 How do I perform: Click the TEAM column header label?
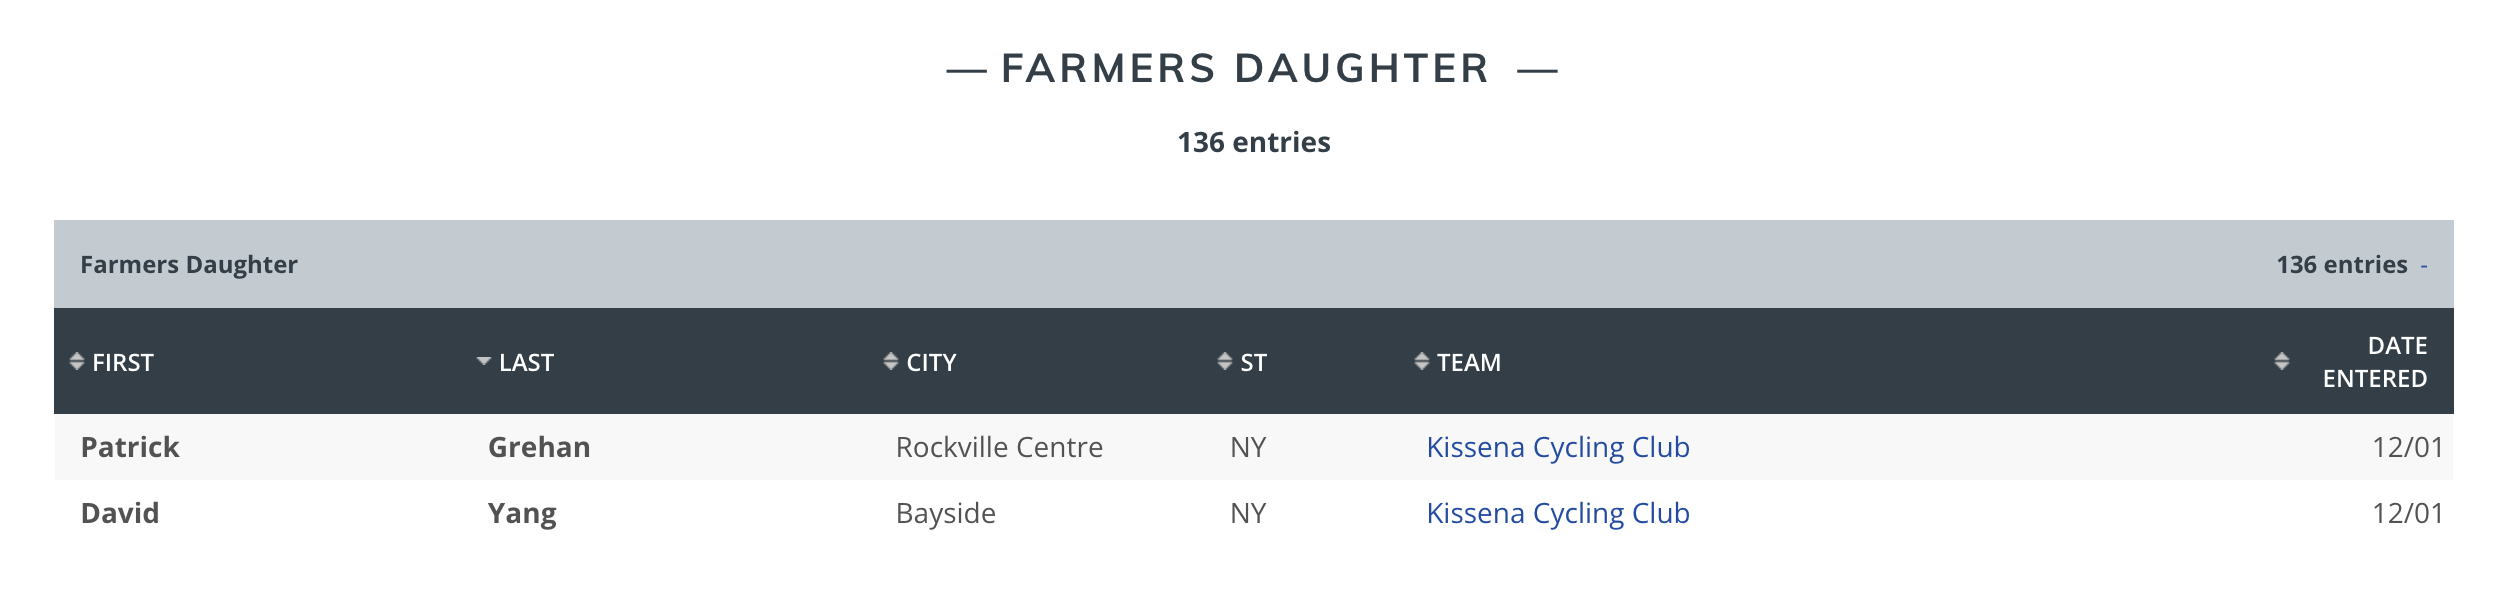(x=1469, y=362)
